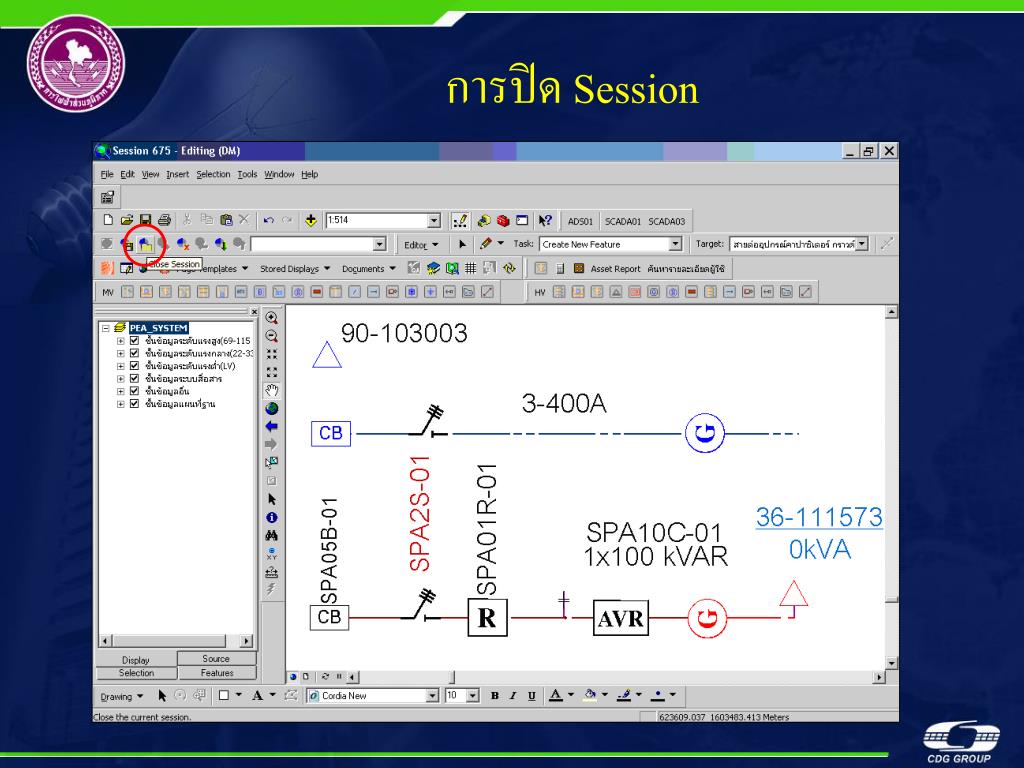Select the drawing toolbar pointer arrow

pyautogui.click(x=162, y=696)
